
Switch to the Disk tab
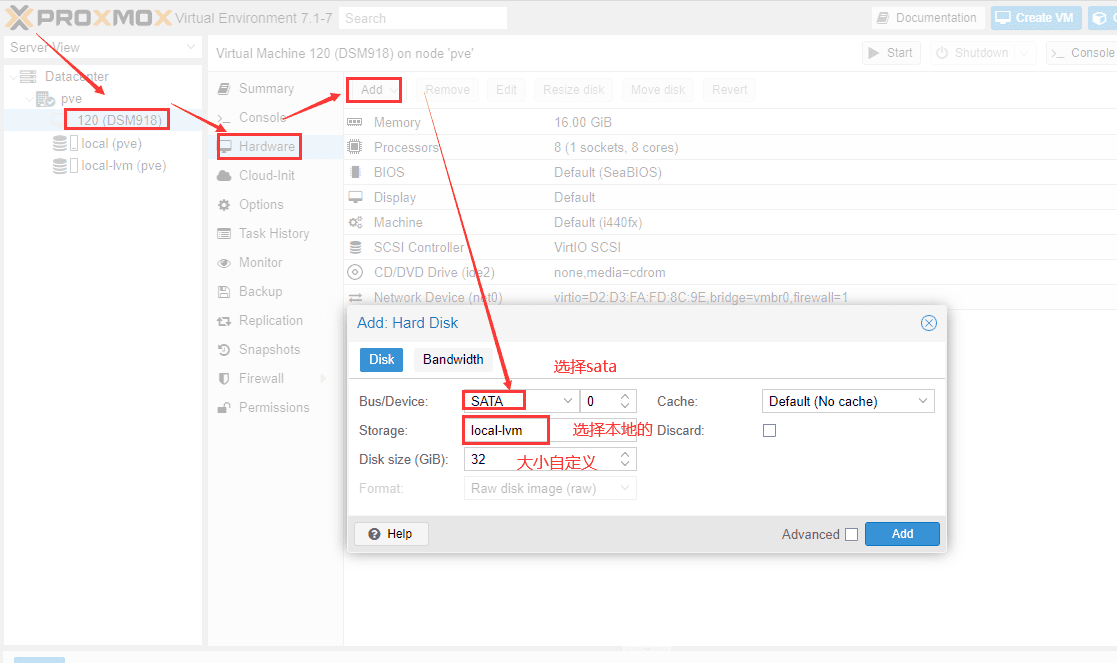pyautogui.click(x=381, y=360)
